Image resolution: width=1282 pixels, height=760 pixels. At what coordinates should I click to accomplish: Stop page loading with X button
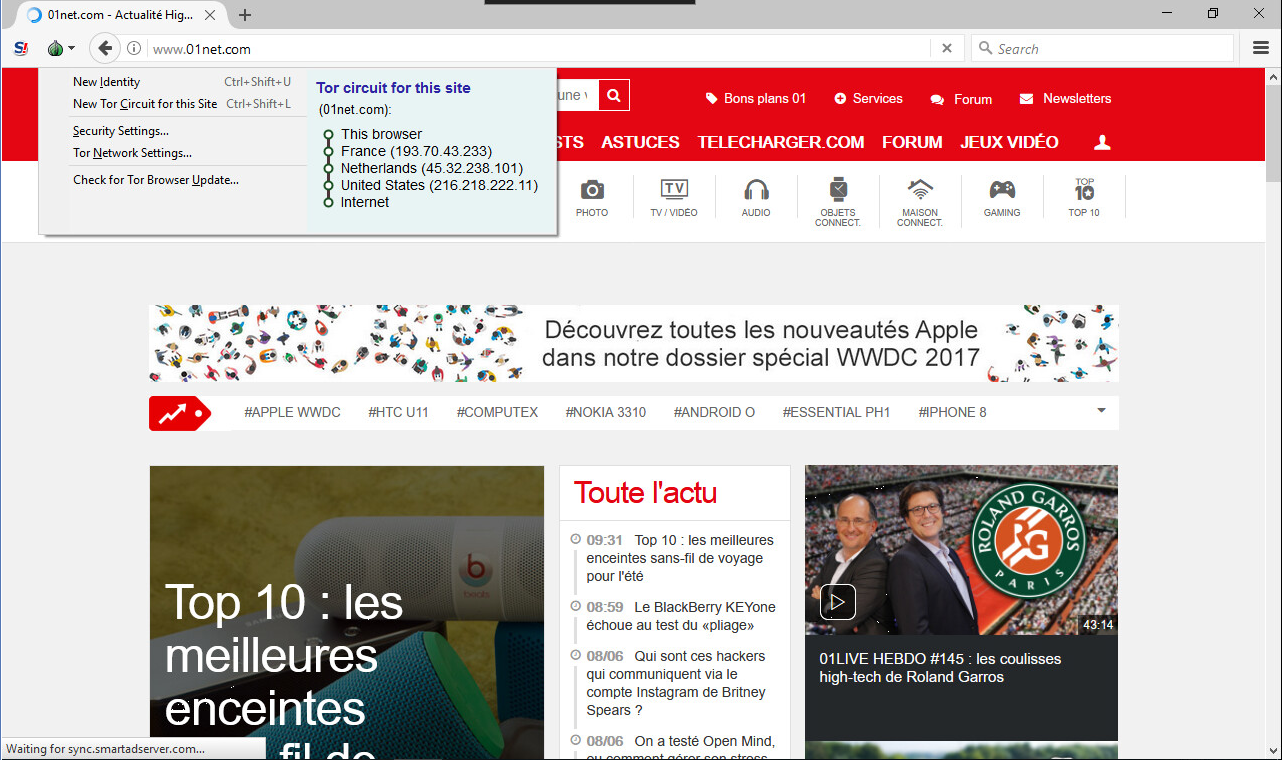point(947,48)
